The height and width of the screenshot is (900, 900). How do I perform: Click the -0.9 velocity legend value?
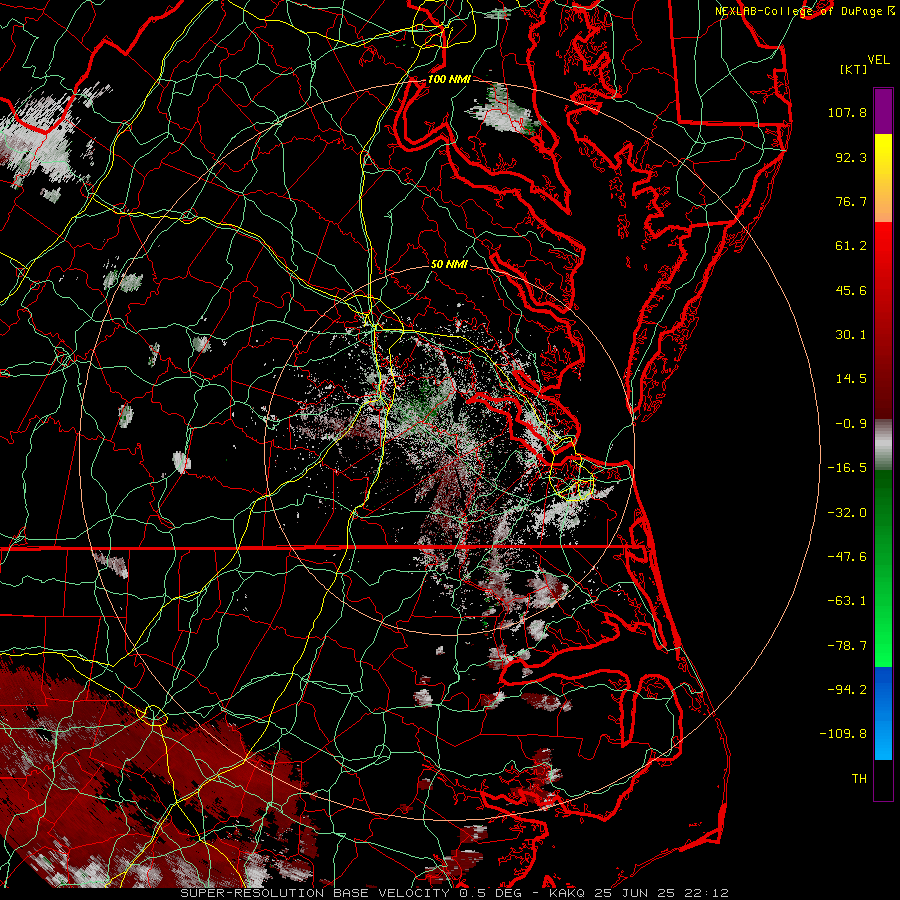tap(851, 424)
